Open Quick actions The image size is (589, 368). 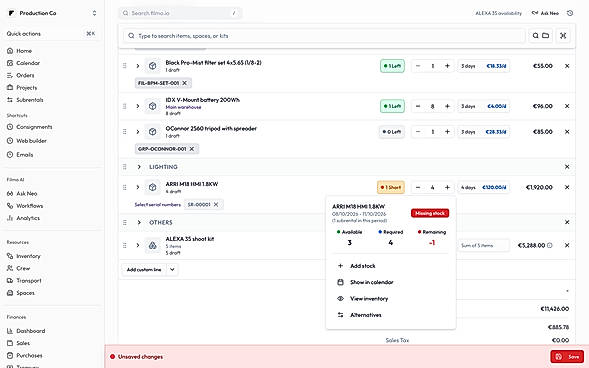51,34
